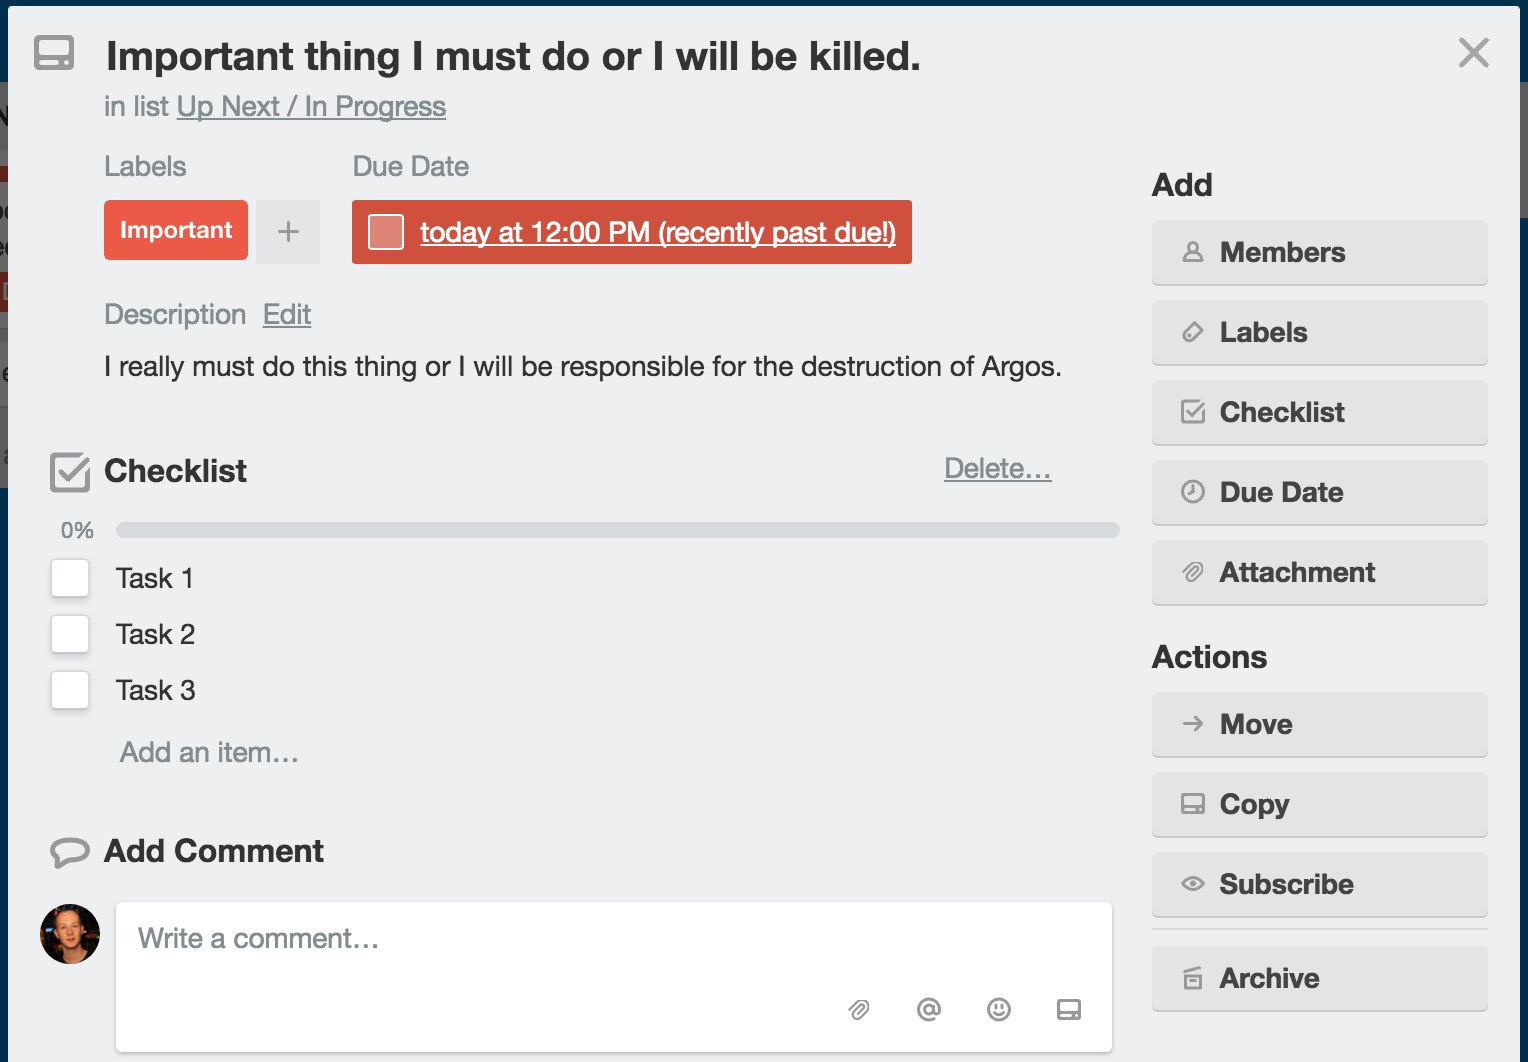This screenshot has width=1528, height=1062.
Task: Click the checklist icon beside Checklist heading
Action: [70, 472]
